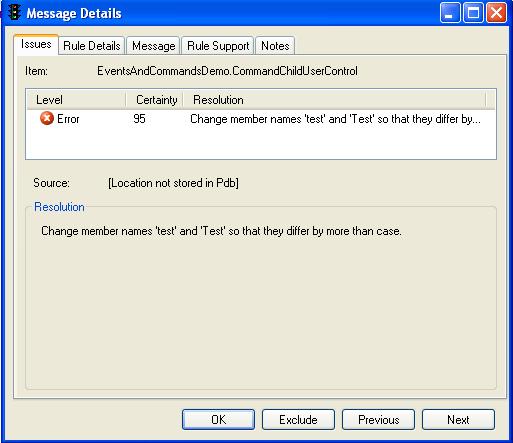Close the Message Details window

point(496,13)
